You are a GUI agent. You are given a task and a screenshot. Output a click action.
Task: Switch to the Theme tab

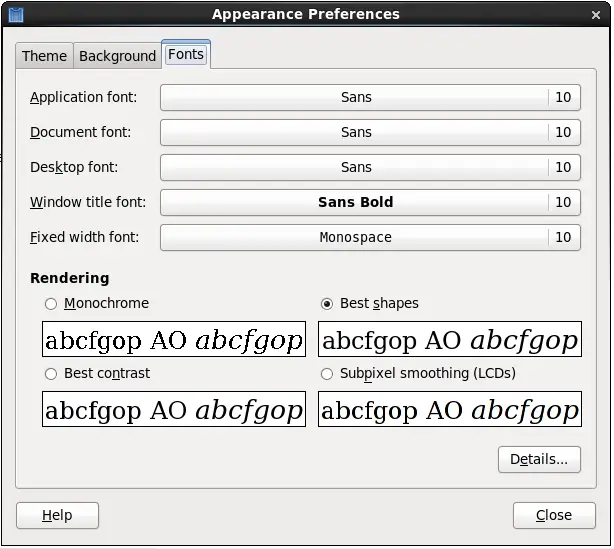pyautogui.click(x=44, y=56)
